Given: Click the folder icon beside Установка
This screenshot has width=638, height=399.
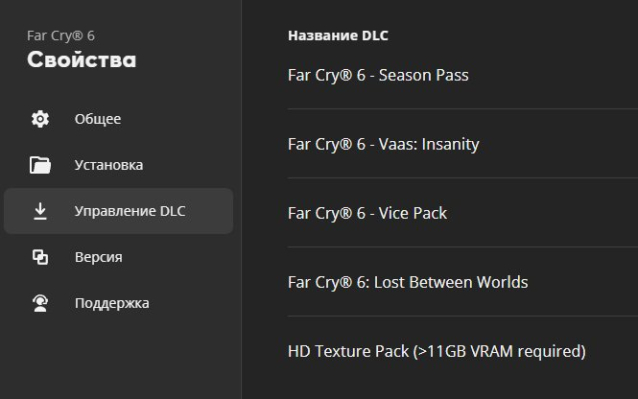Looking at the screenshot, I should (x=40, y=165).
